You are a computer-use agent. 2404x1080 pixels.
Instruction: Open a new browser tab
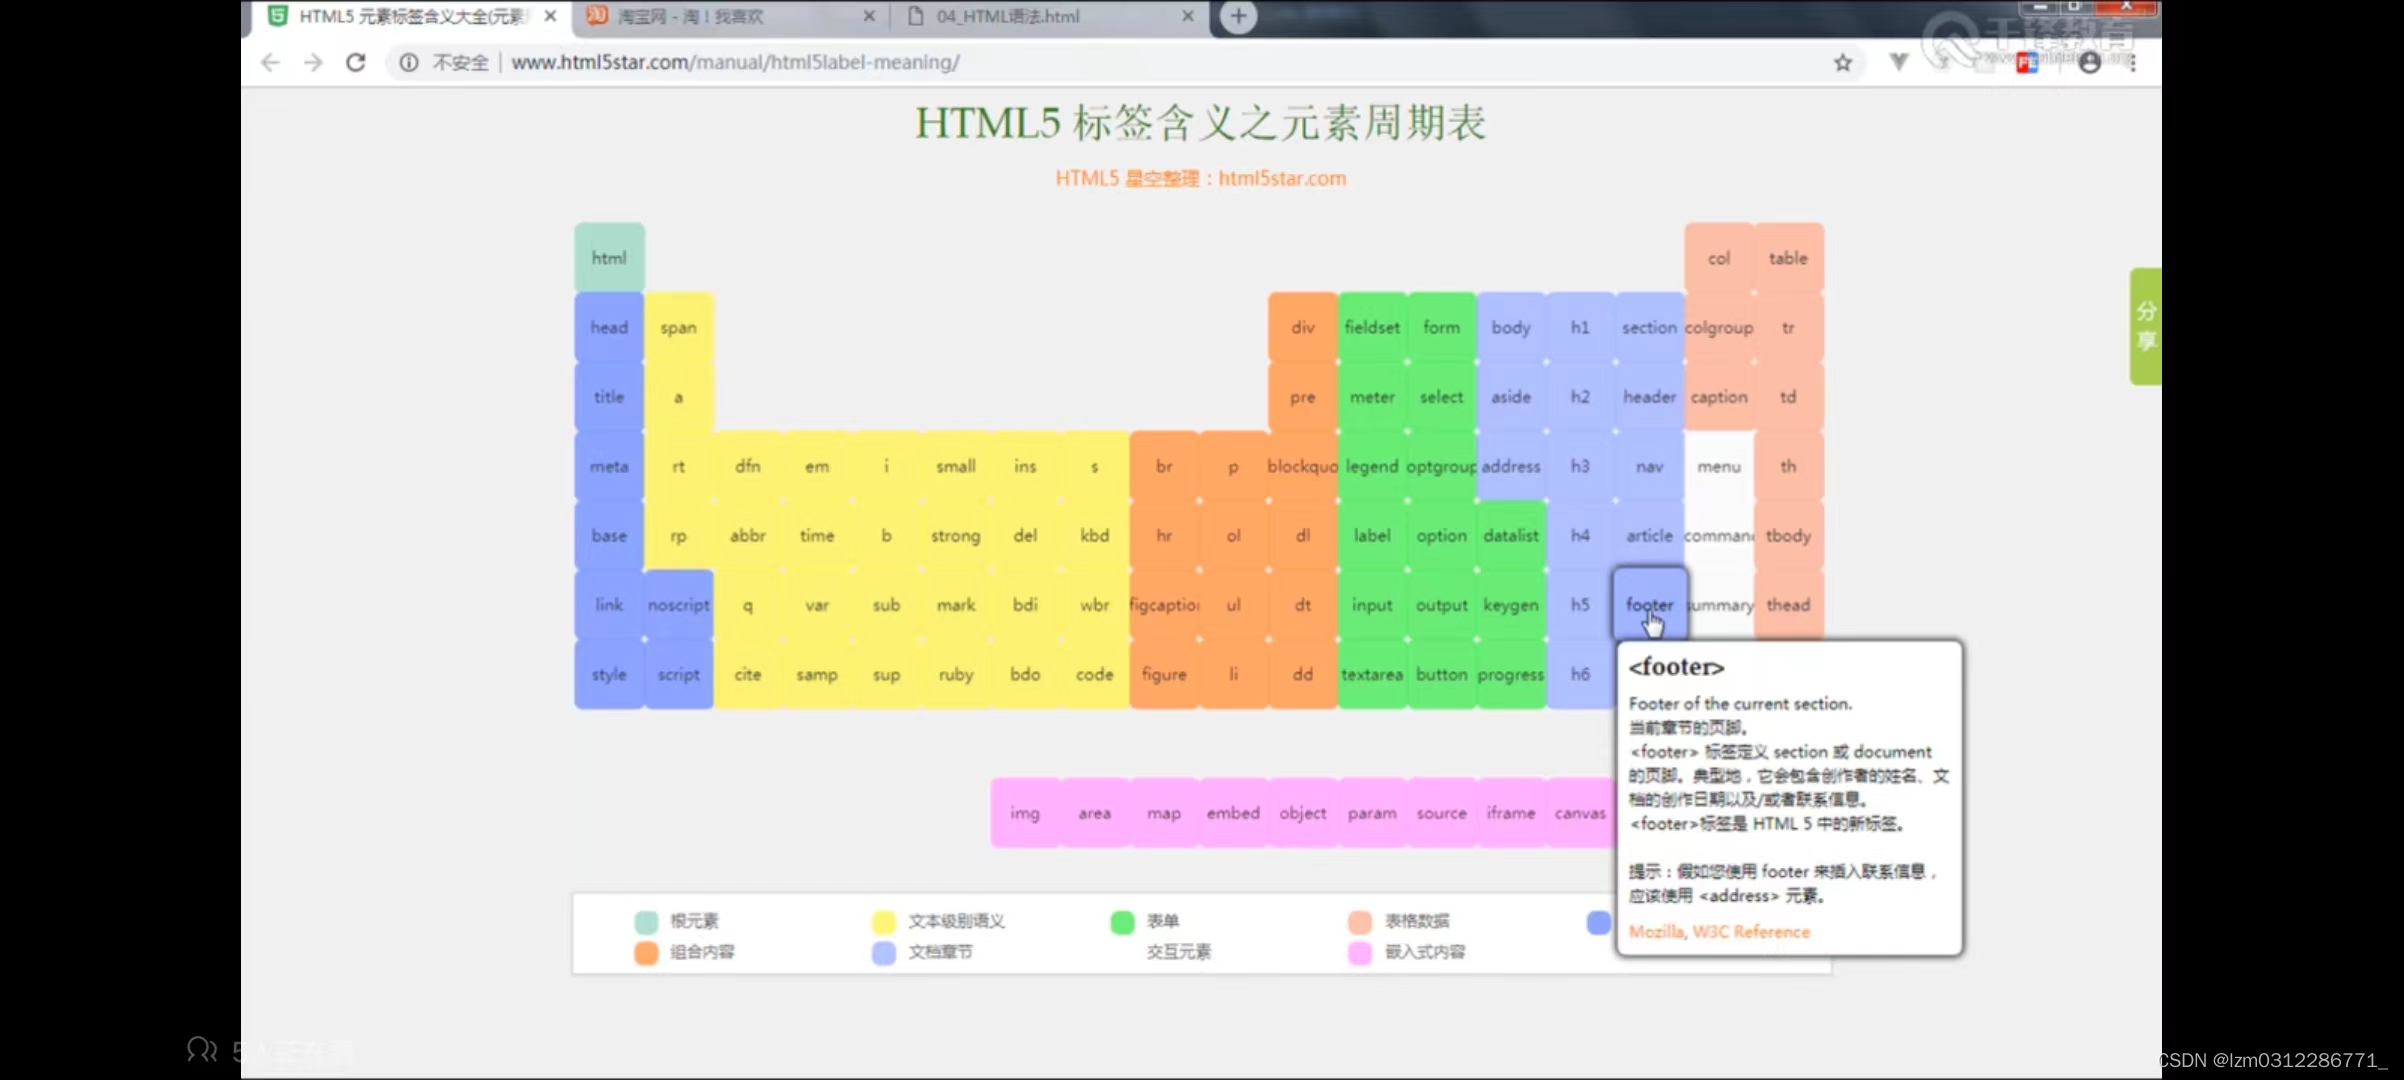point(1238,16)
